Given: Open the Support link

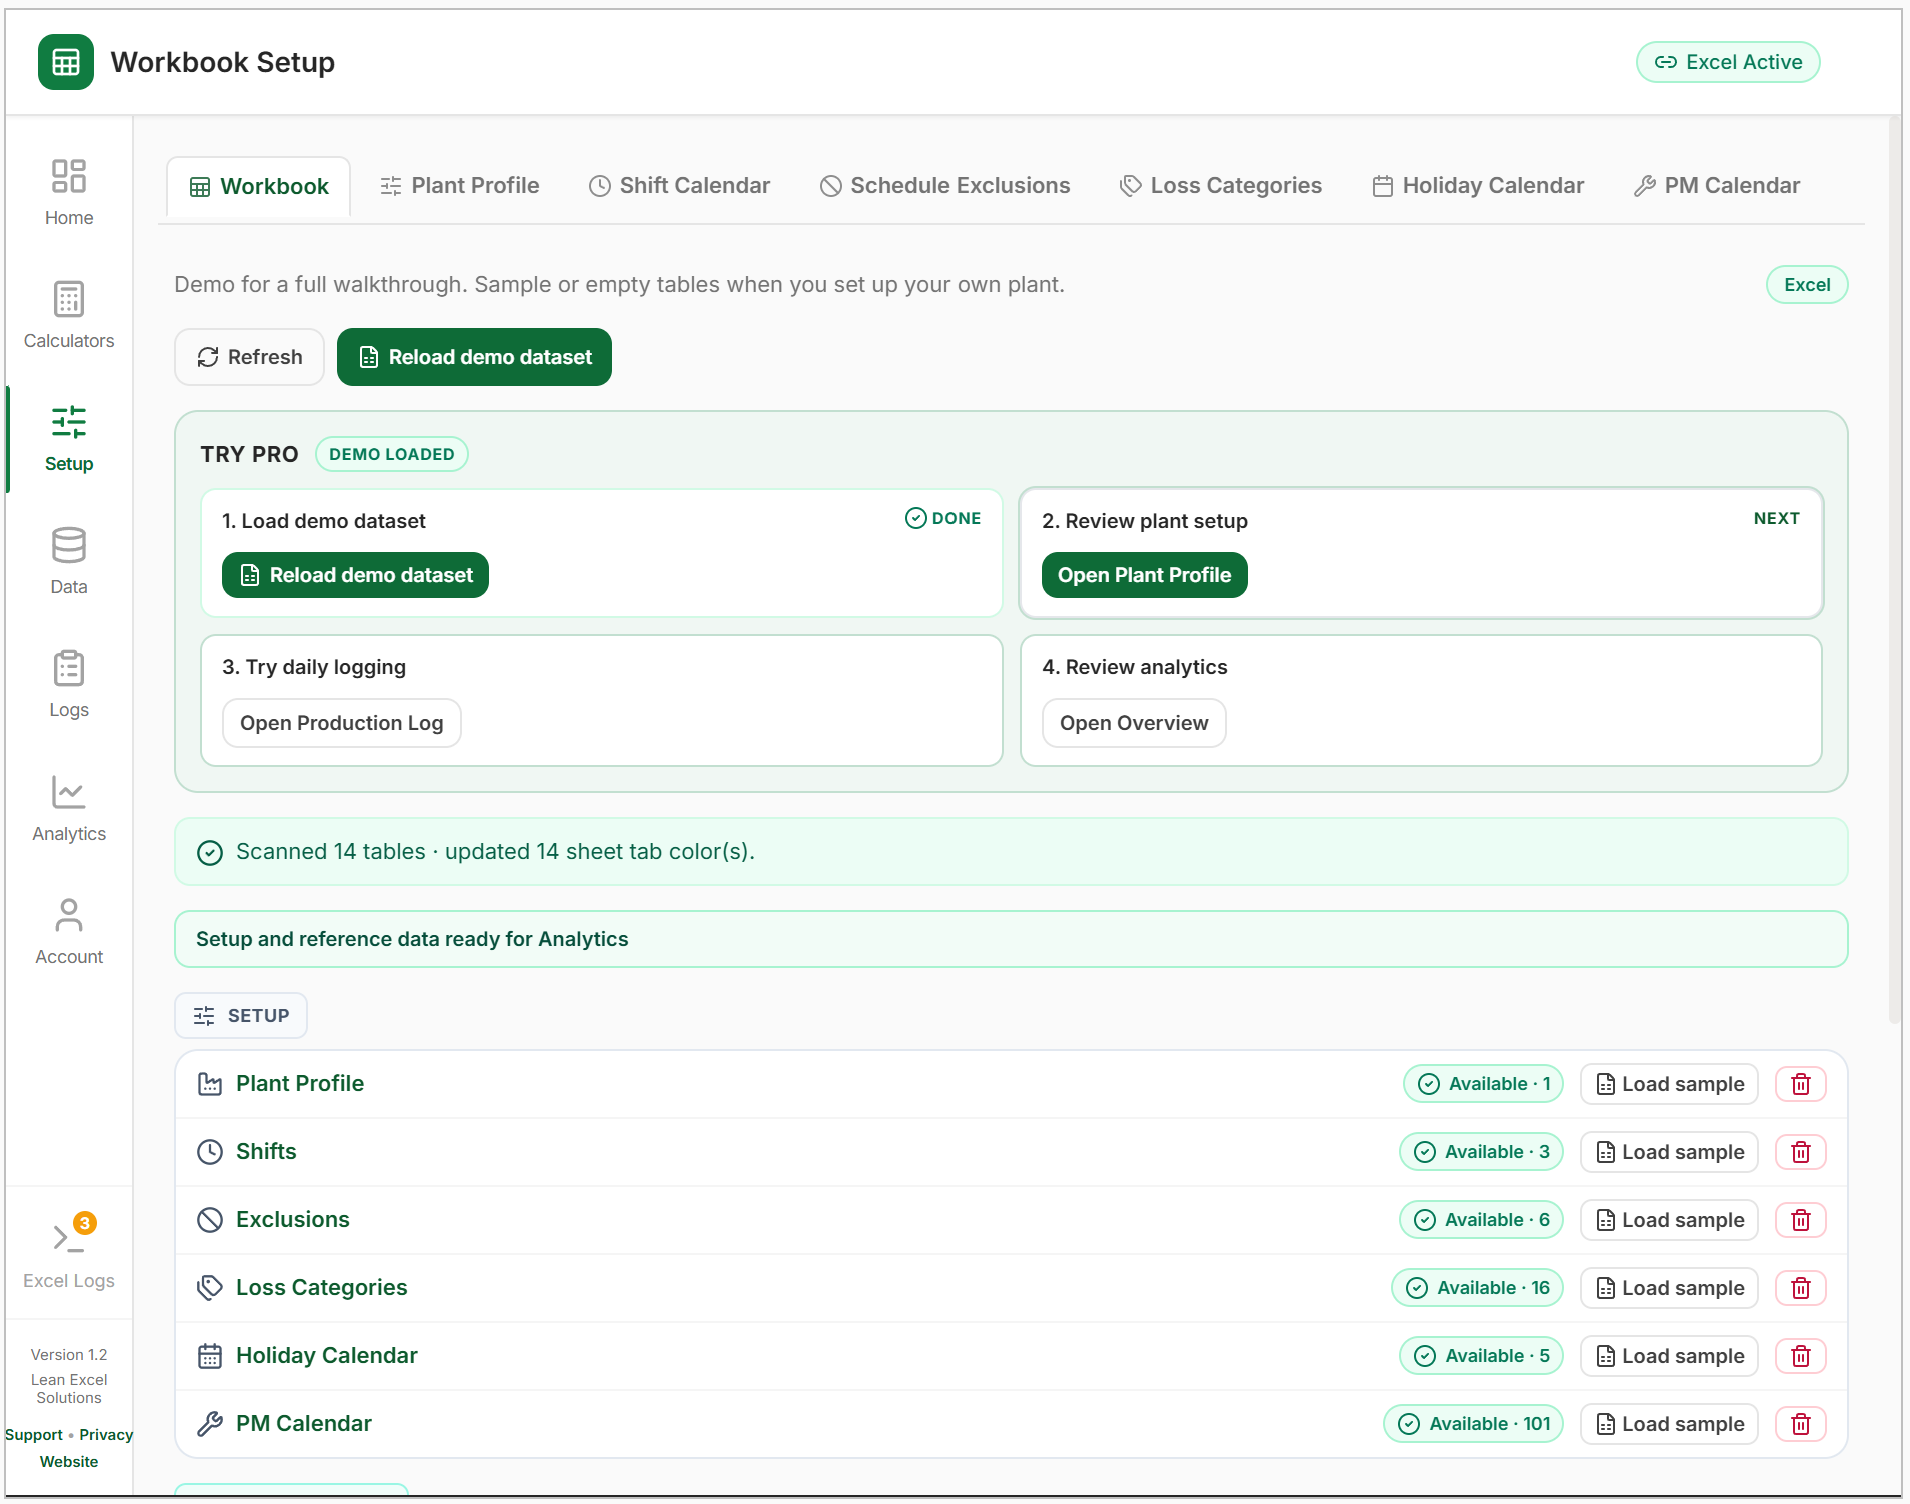Looking at the screenshot, I should point(34,1435).
